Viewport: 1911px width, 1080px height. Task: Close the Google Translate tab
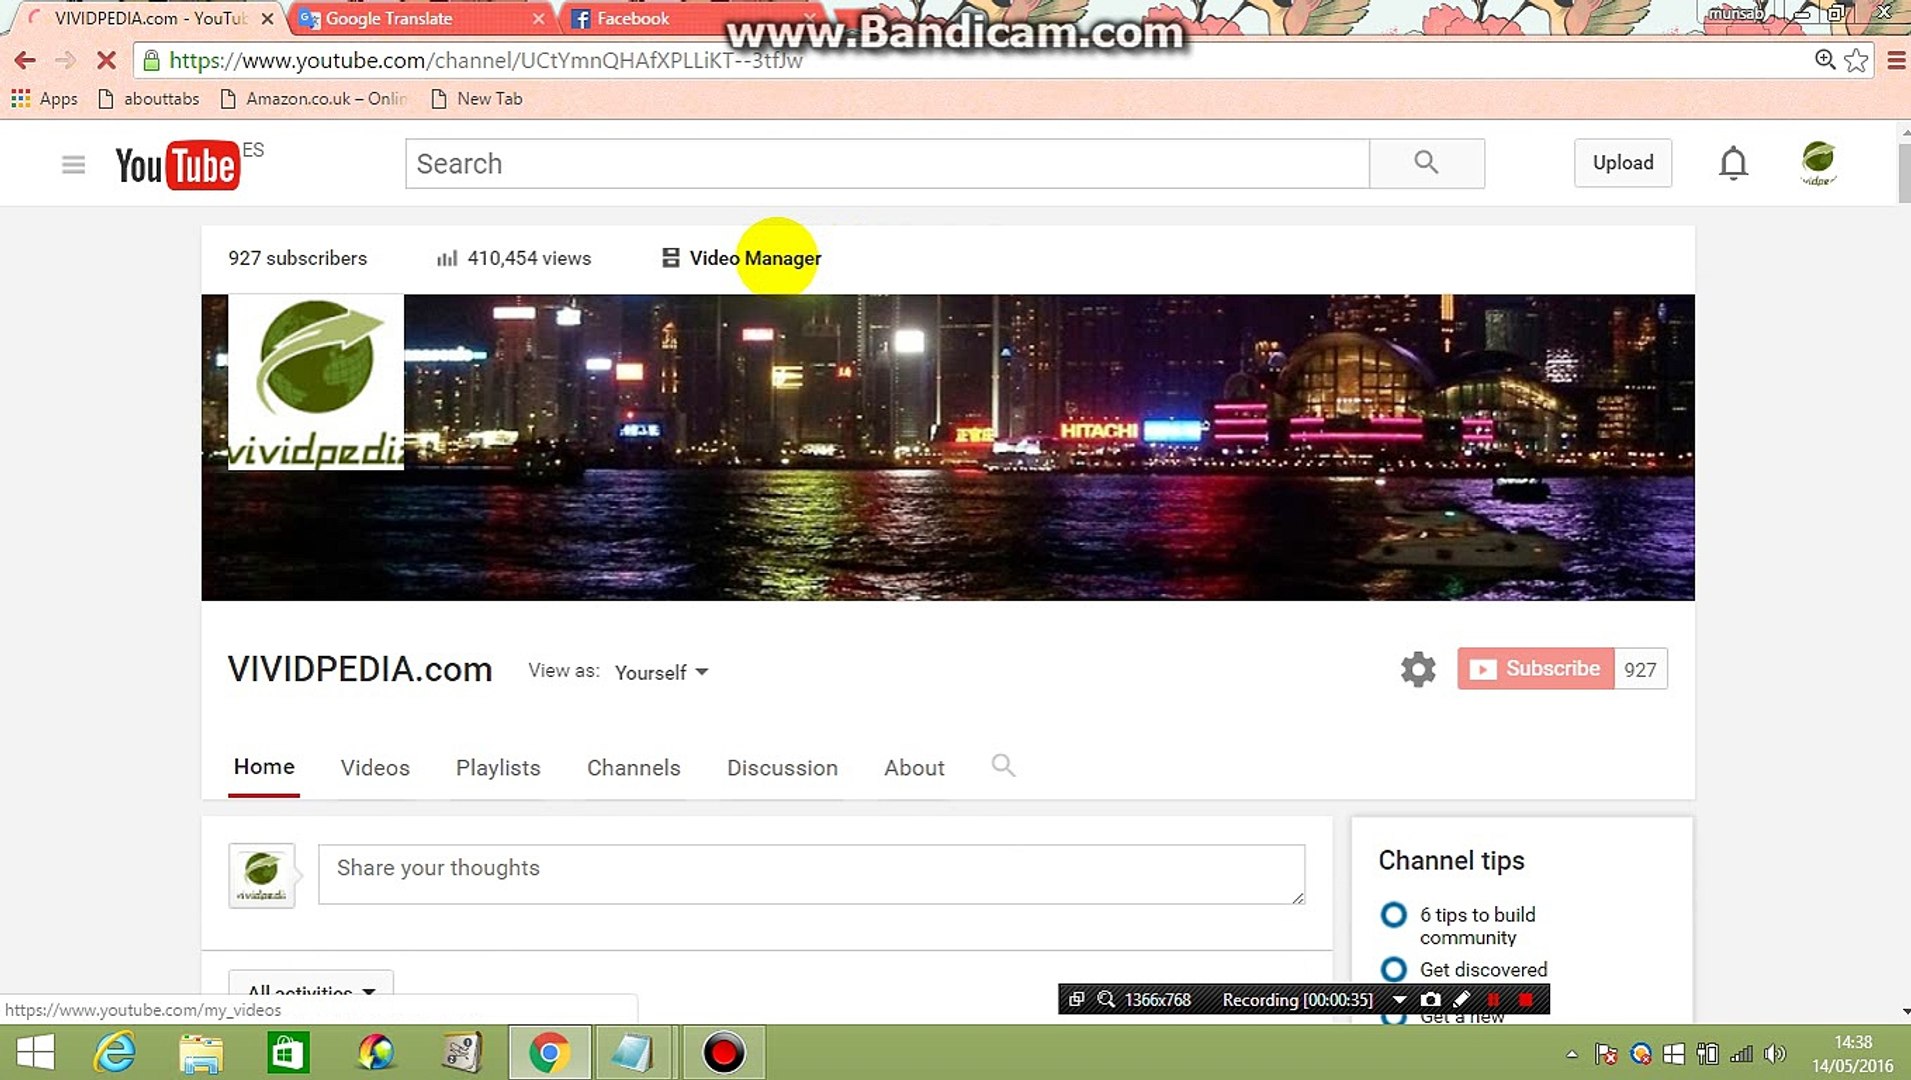coord(539,18)
